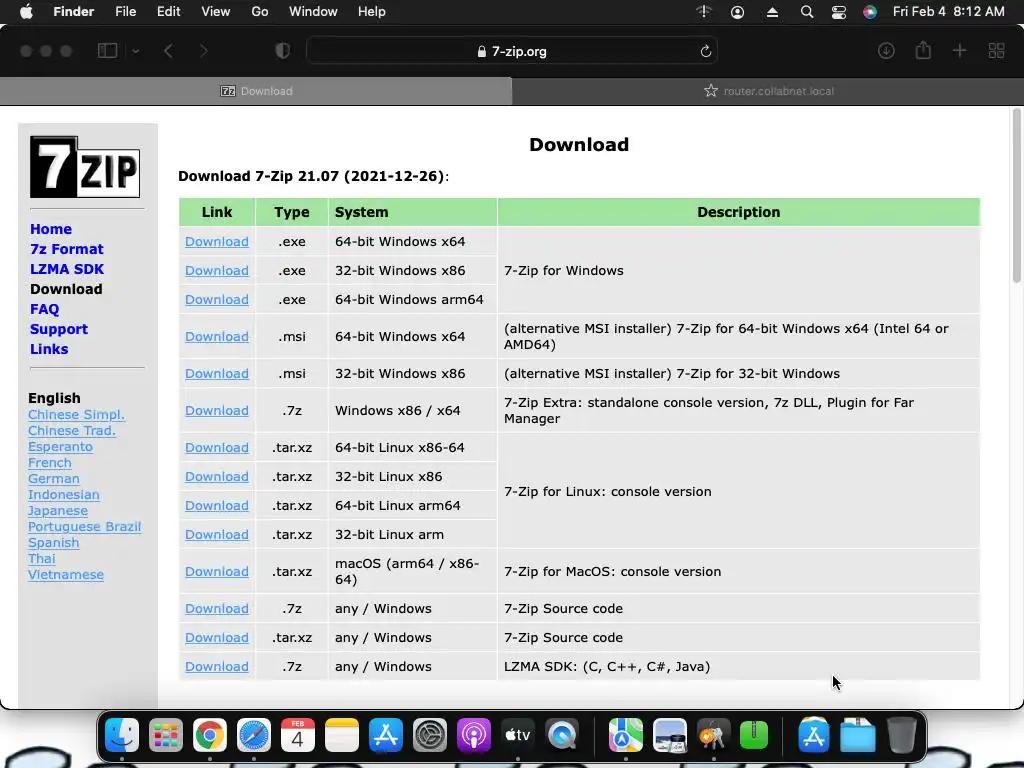Open the Apple menu

(x=26, y=12)
